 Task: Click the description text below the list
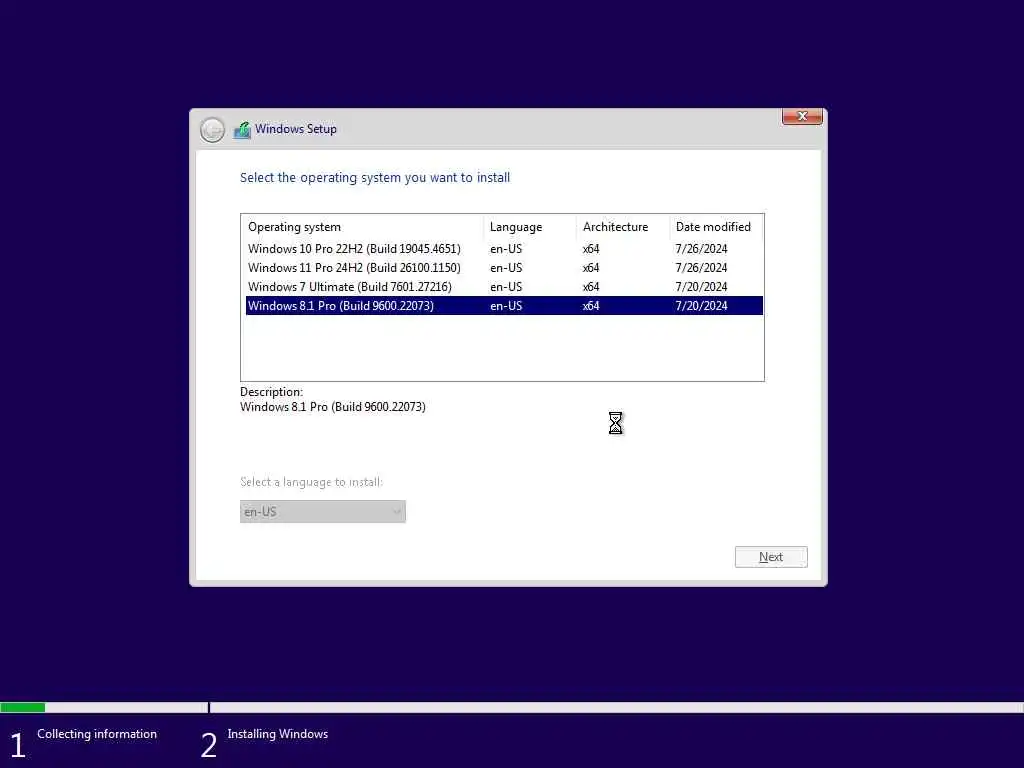pos(332,407)
